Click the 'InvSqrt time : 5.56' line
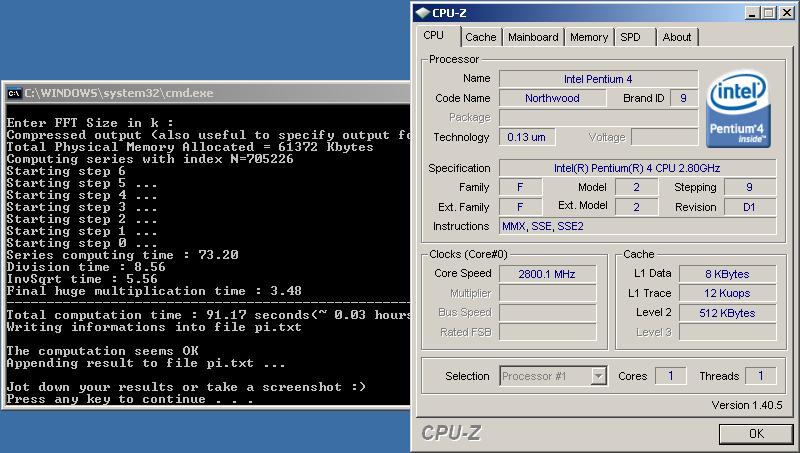Viewport: 800px width, 453px height. coord(82,279)
